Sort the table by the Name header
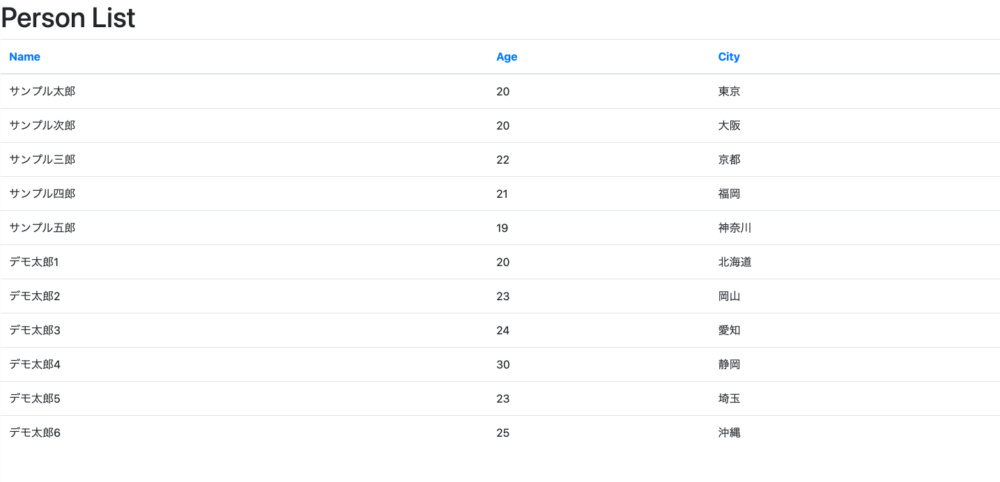 tap(25, 57)
